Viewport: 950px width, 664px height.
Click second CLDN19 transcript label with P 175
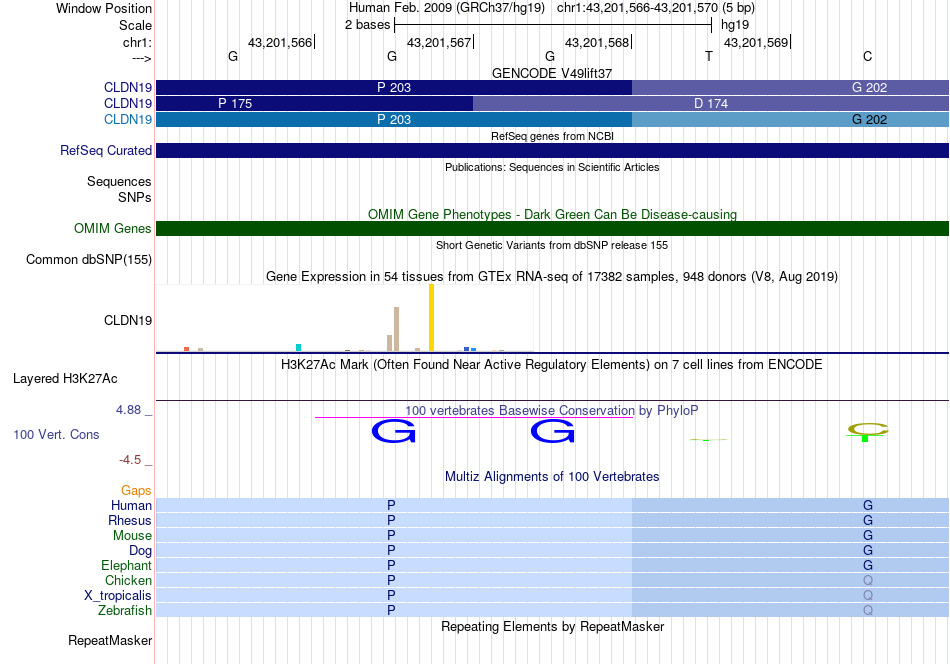pyautogui.click(x=128, y=104)
